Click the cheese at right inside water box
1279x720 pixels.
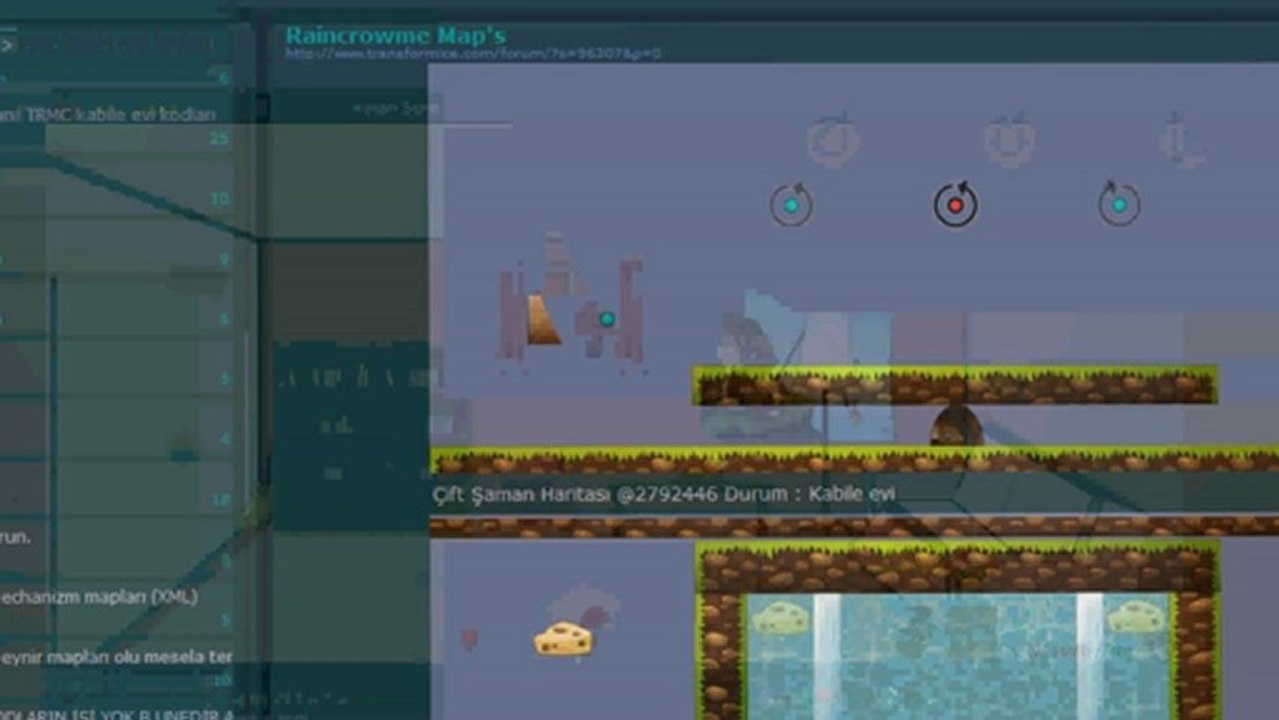(1137, 616)
